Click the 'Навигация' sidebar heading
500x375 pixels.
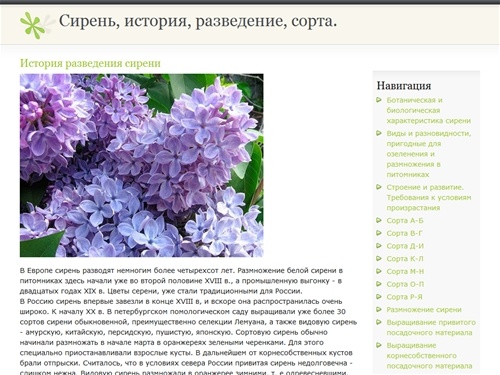tap(404, 86)
